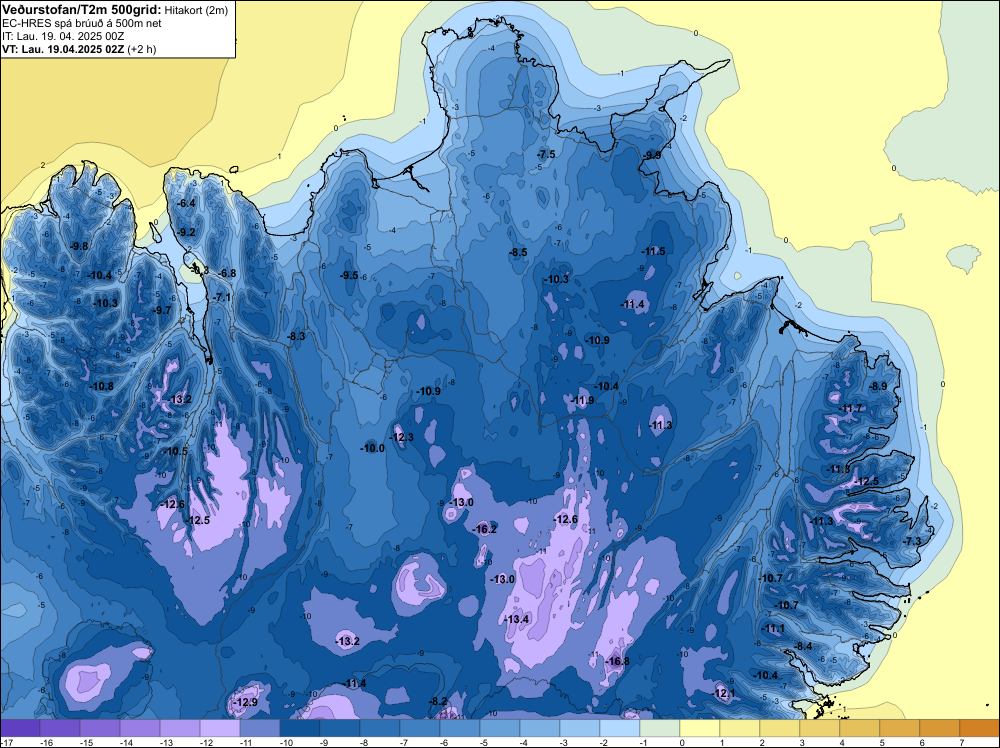Click the temperature label '-9.9'
The height and width of the screenshot is (748, 1000).
pos(652,155)
